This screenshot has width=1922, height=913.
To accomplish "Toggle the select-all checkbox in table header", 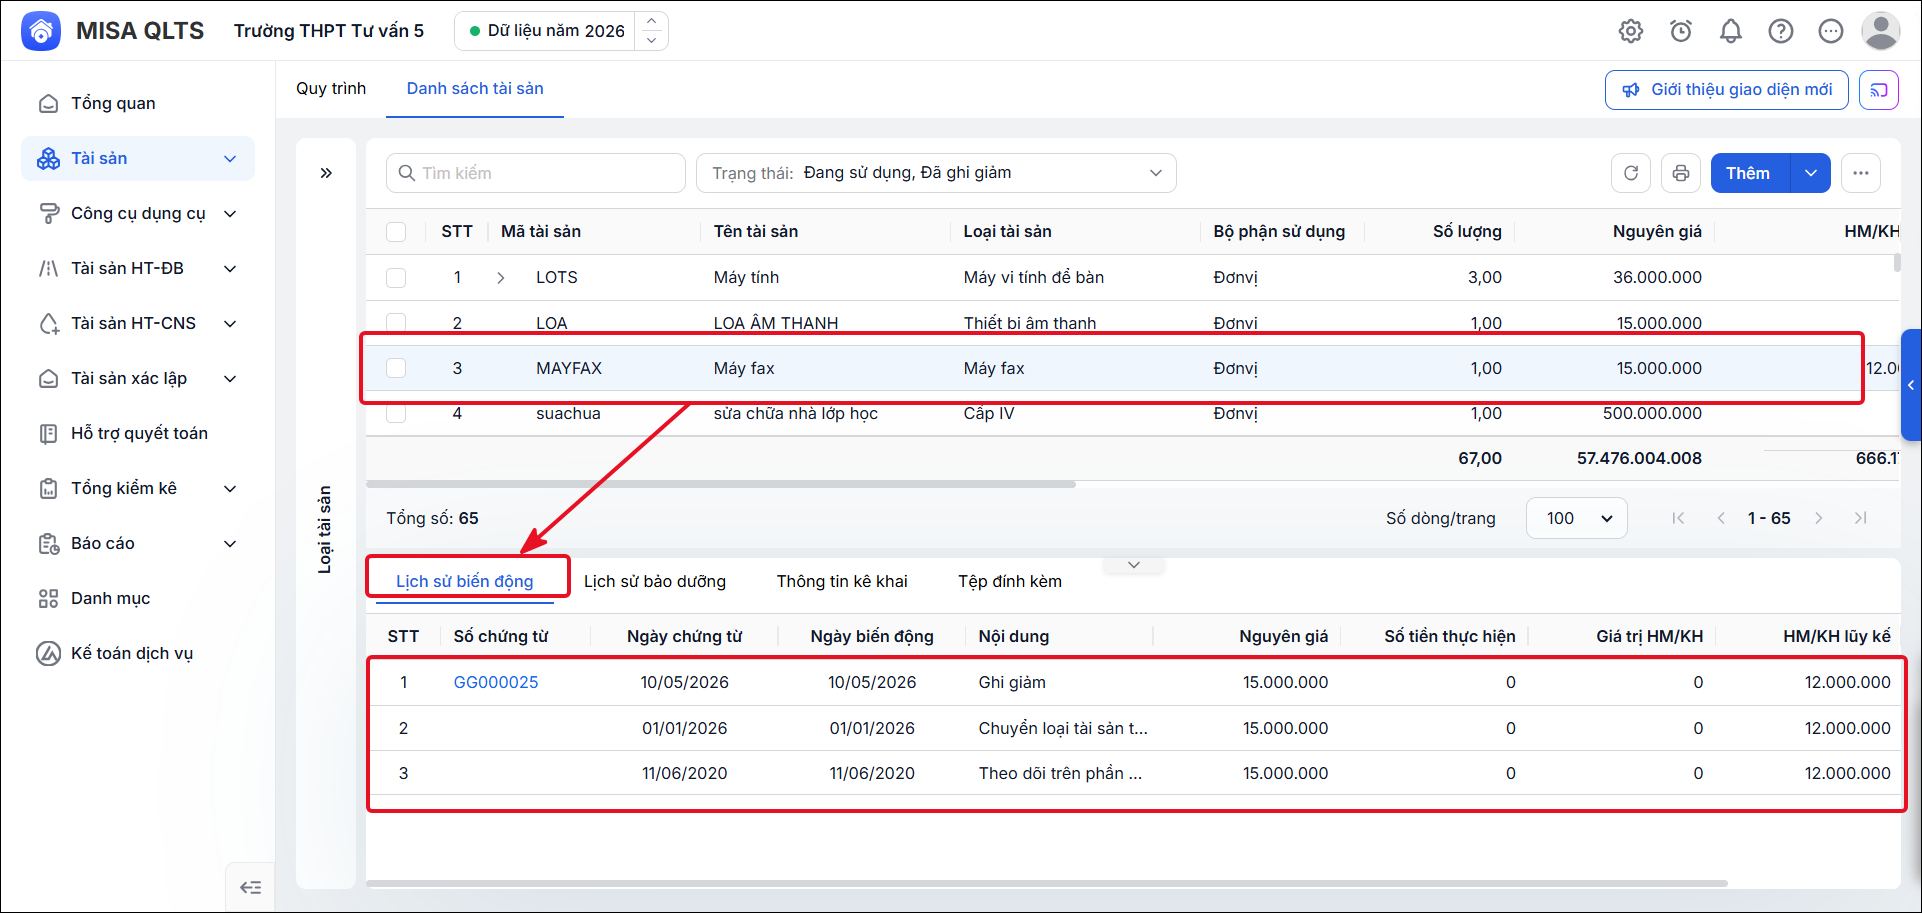I will click(x=396, y=232).
